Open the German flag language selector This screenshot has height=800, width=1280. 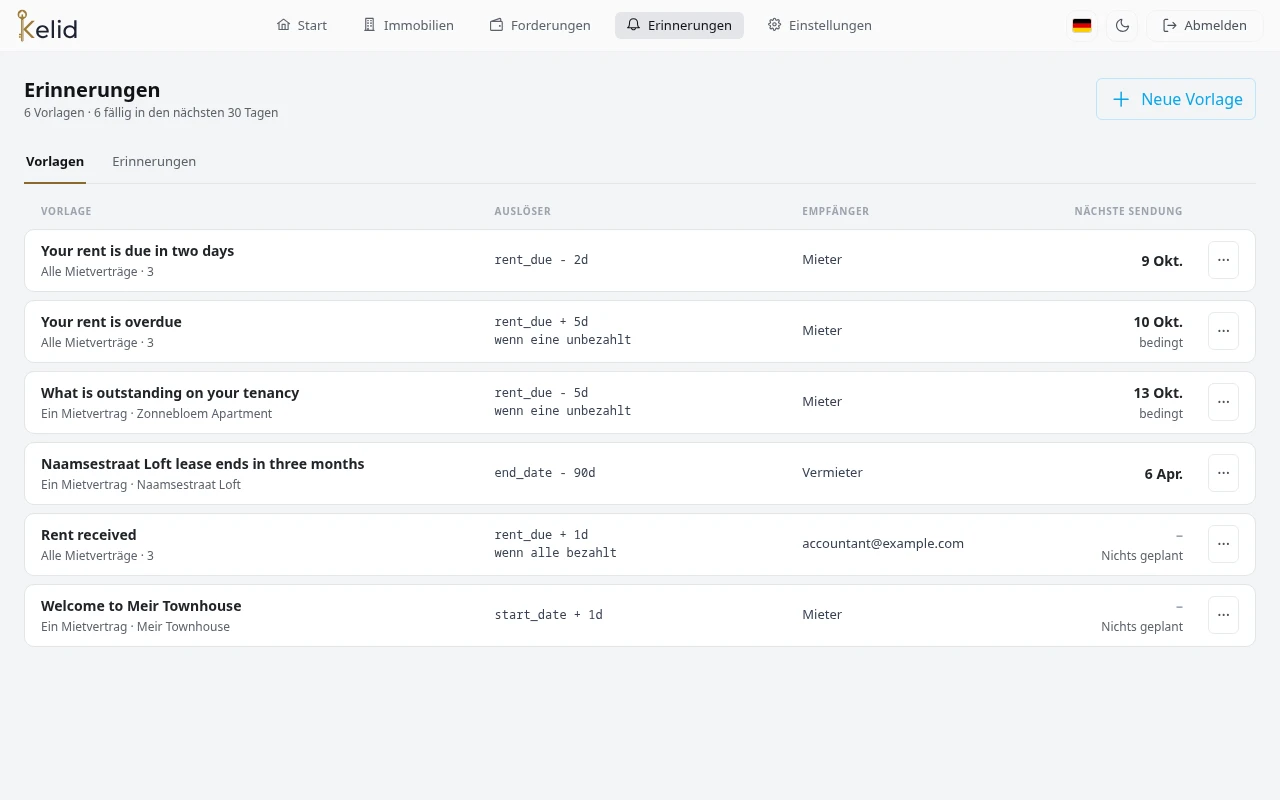tap(1082, 26)
